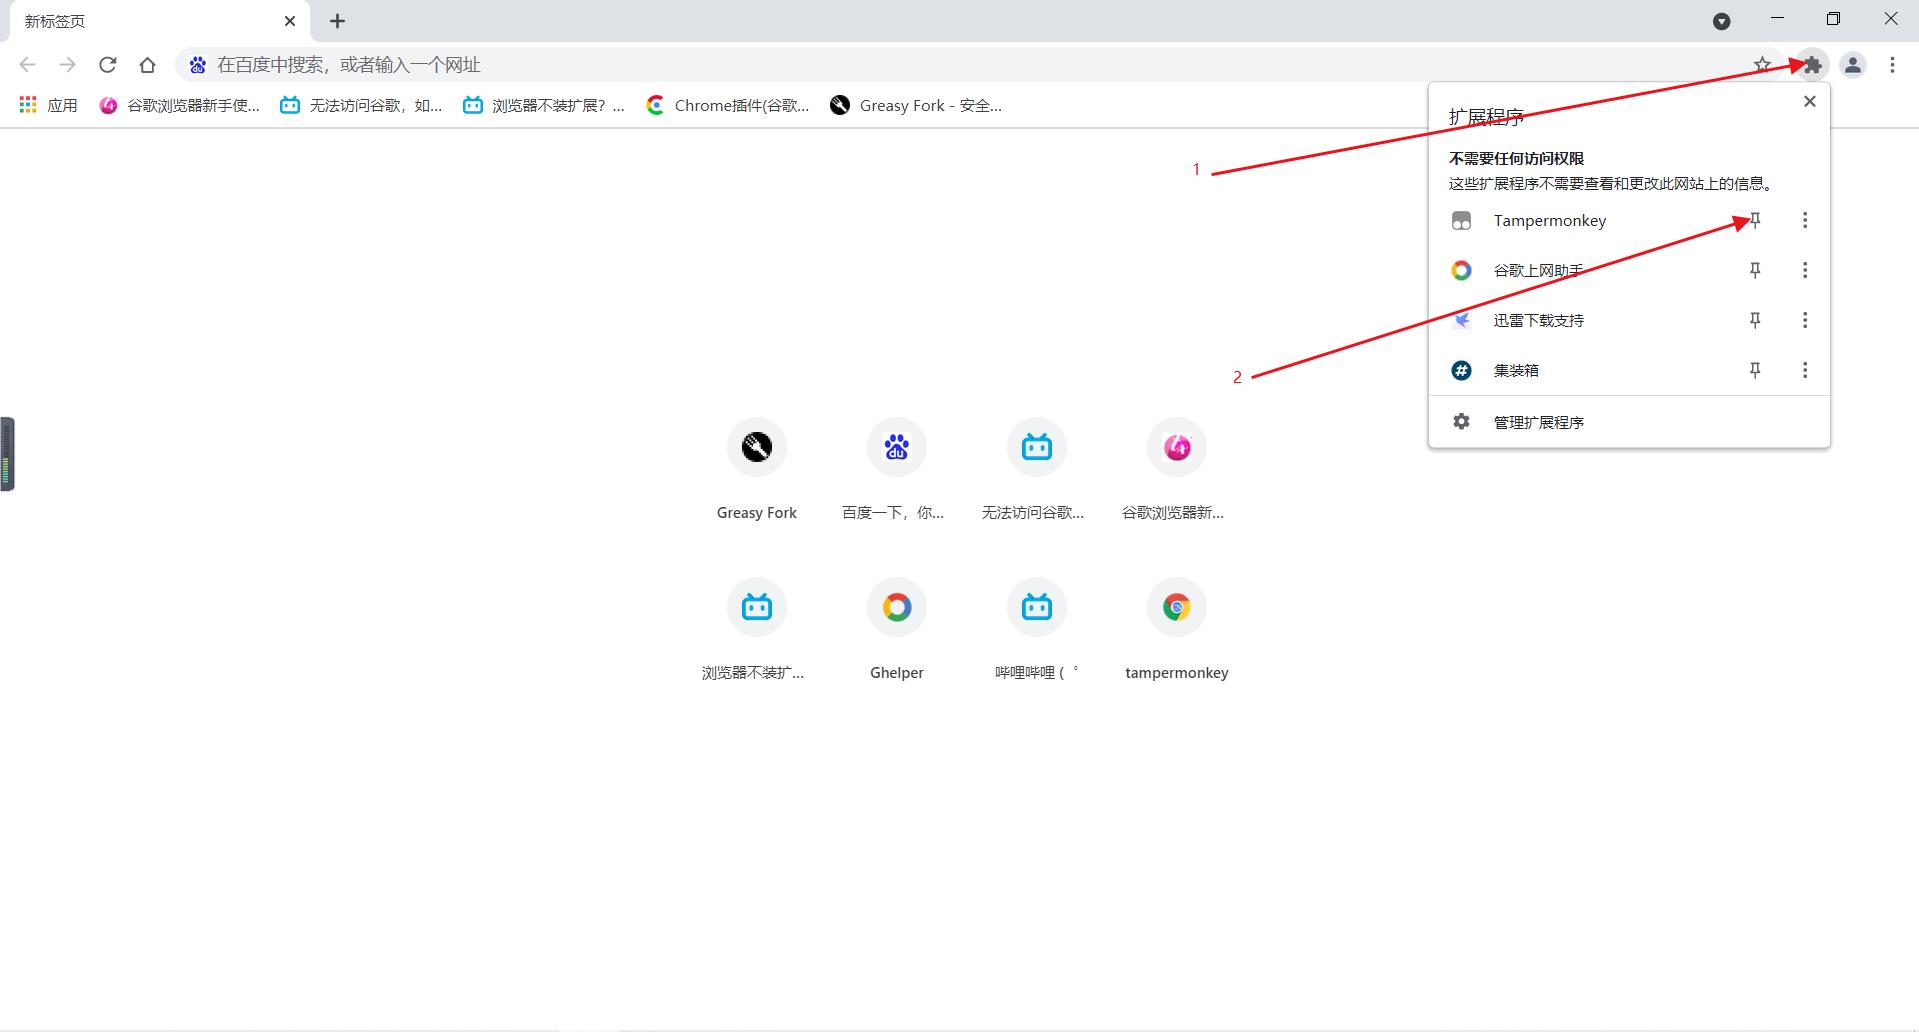
Task: Open the 谷歌浏览器新... shortcut tile
Action: click(1177, 468)
